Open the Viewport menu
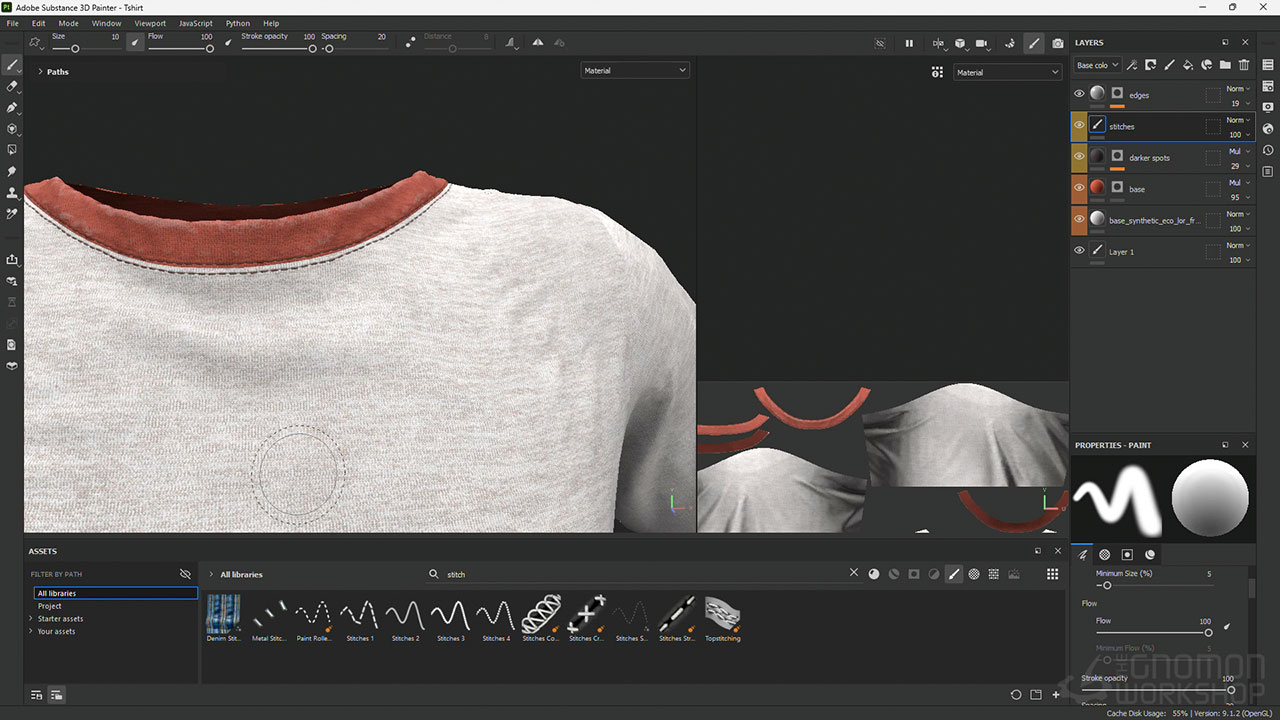This screenshot has width=1280, height=720. coord(150,23)
